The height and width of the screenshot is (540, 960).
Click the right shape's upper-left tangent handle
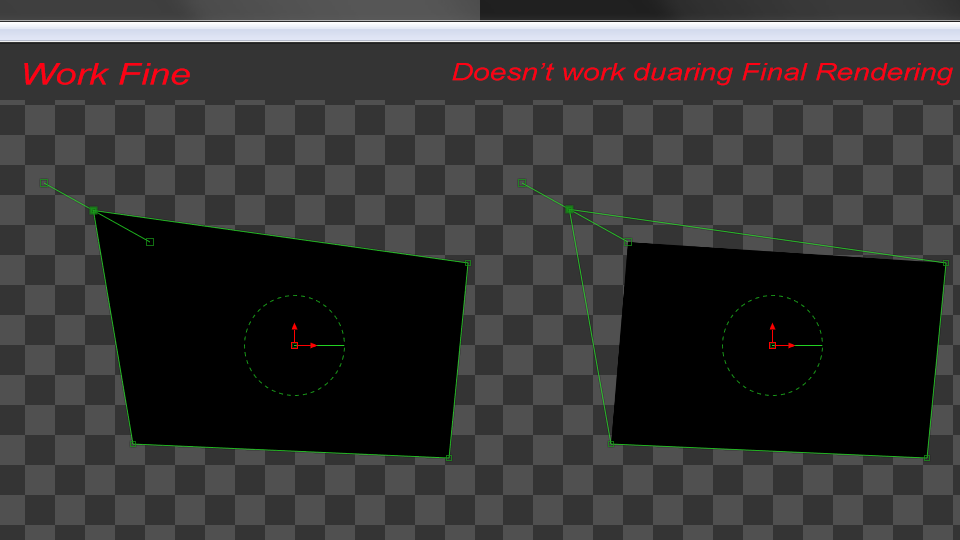522,183
